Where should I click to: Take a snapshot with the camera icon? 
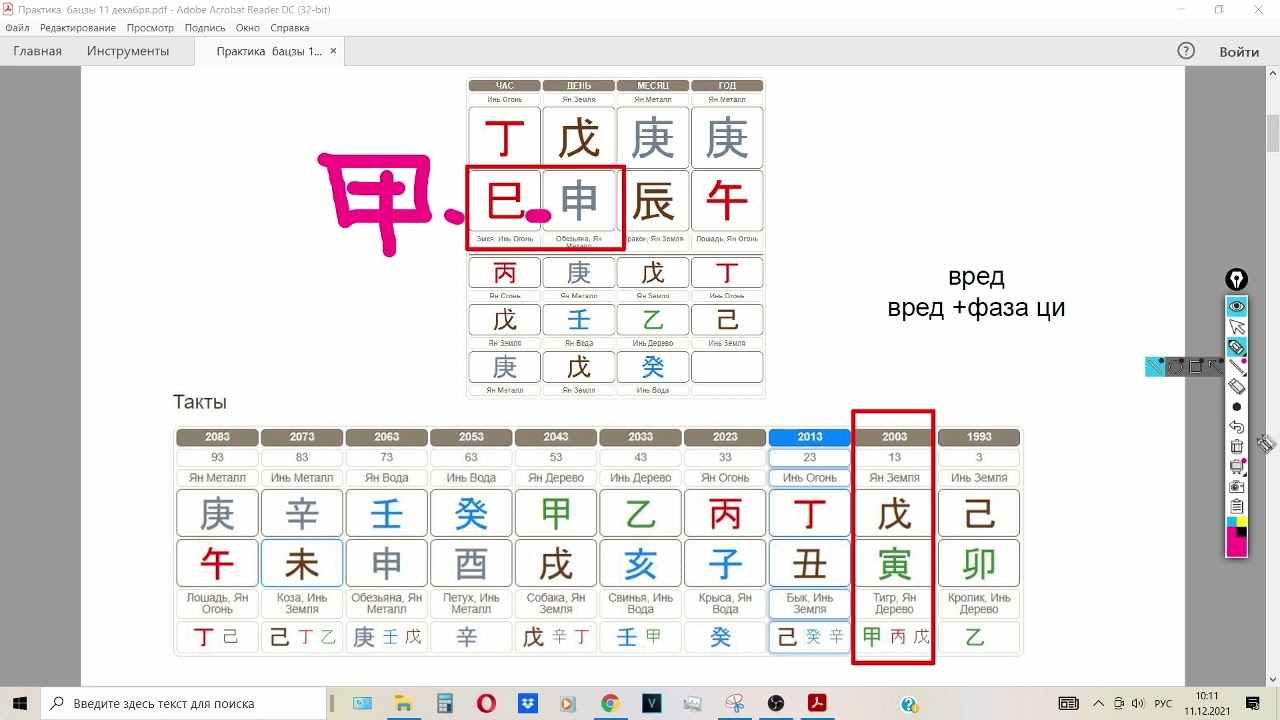point(1237,486)
